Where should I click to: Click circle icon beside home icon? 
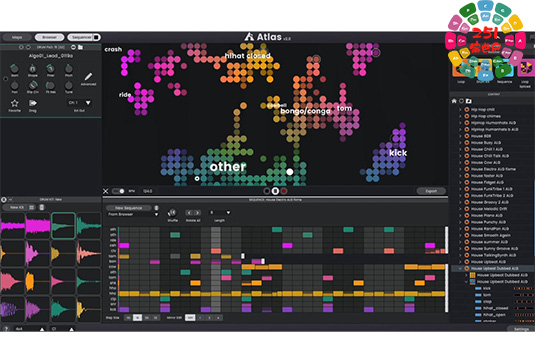(461, 101)
